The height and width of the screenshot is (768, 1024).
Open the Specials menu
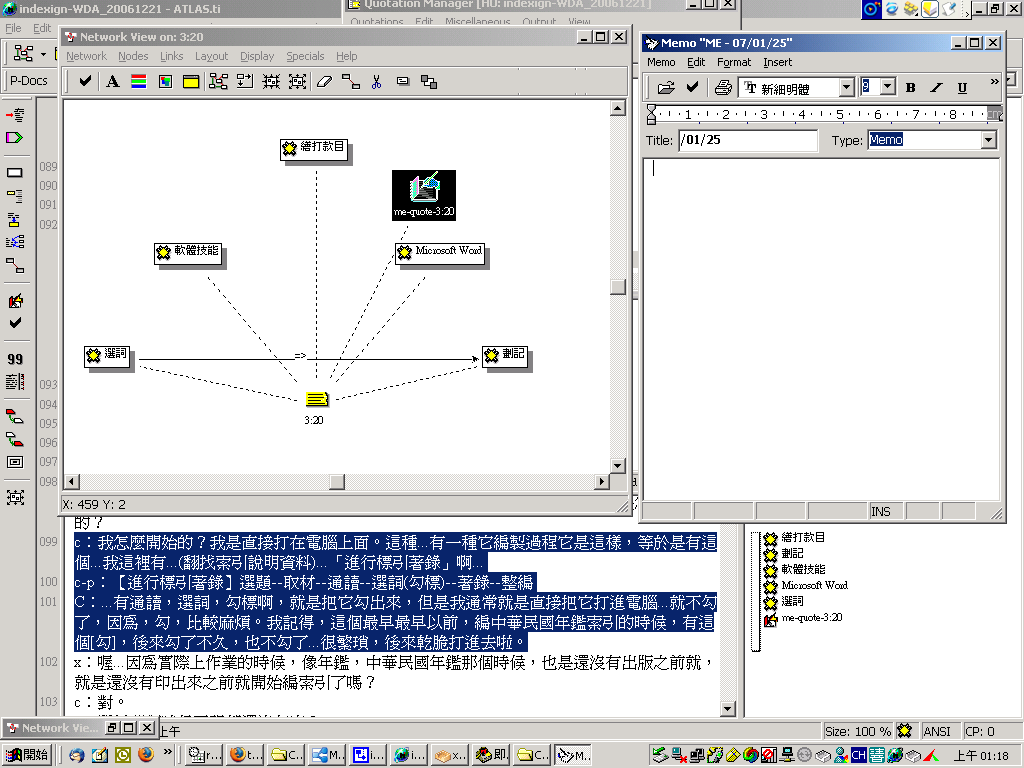coord(305,56)
